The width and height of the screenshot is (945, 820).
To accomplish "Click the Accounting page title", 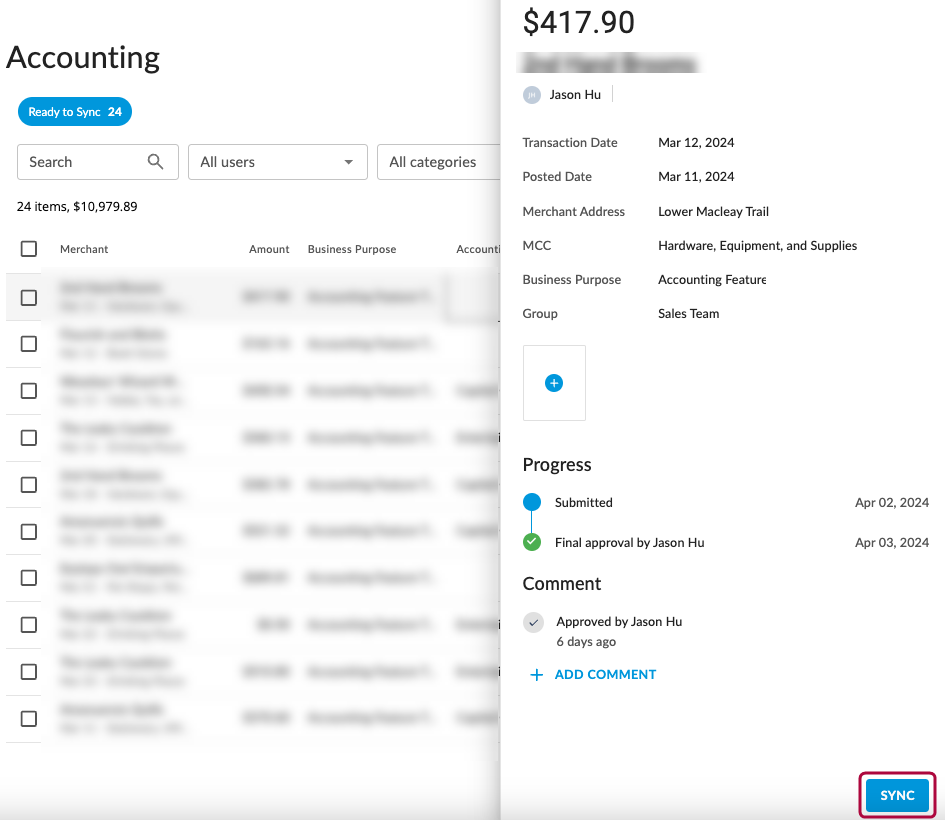I will pos(83,58).
